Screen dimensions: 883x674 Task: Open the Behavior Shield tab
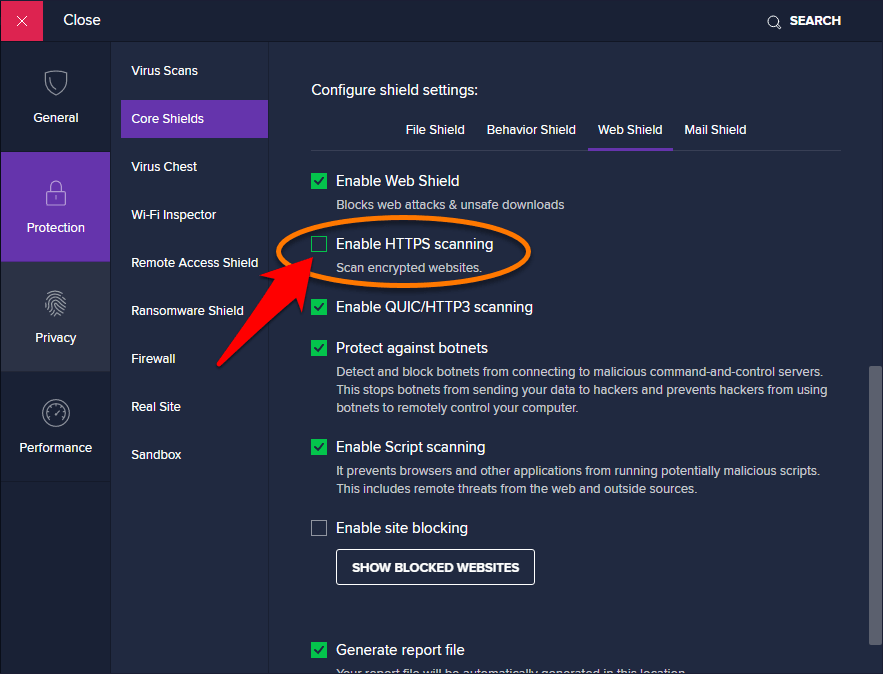coord(531,129)
